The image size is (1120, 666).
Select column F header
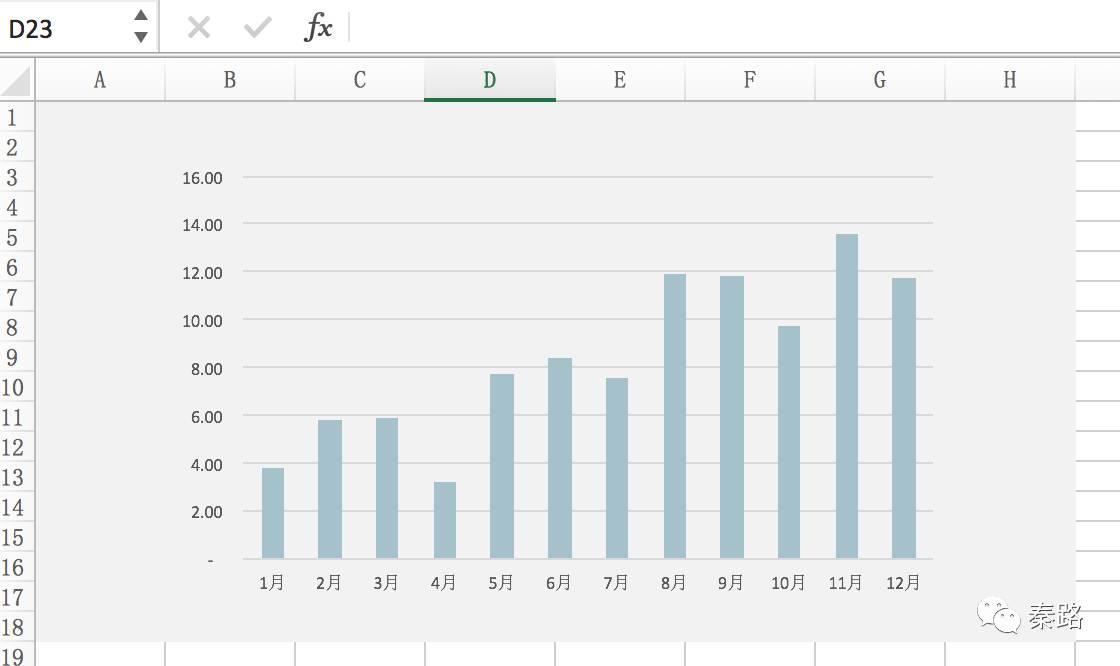pos(750,80)
